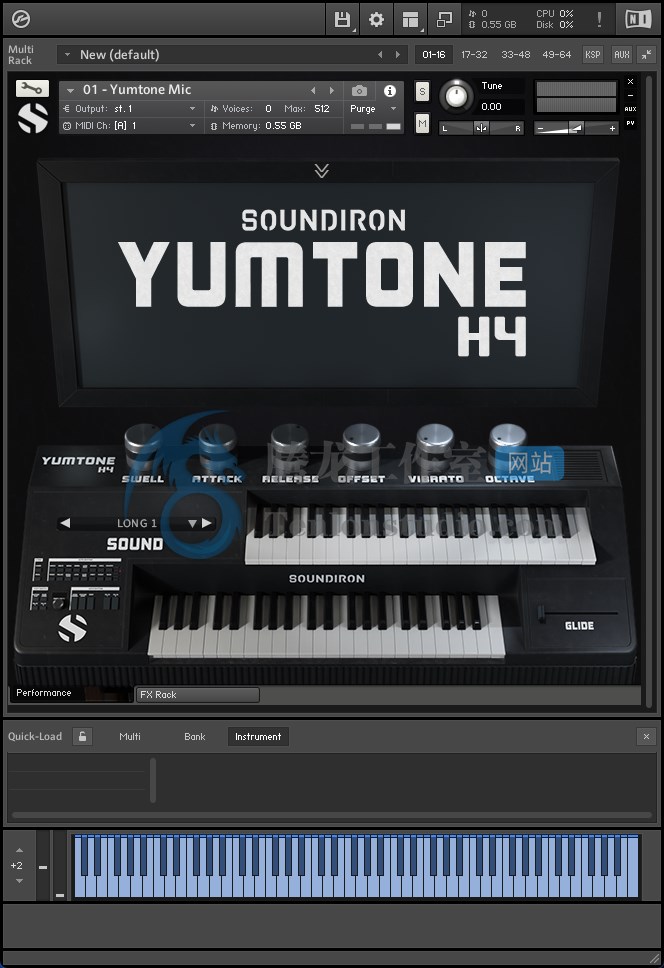Go to previous multi preset arrow

pyautogui.click(x=380, y=54)
